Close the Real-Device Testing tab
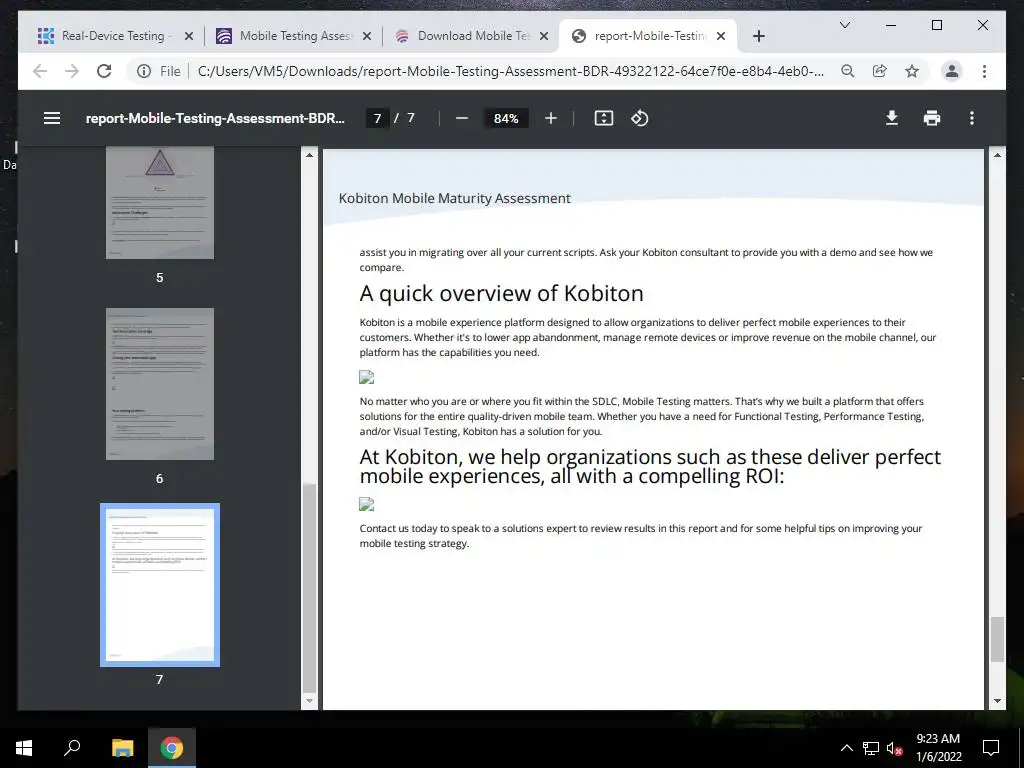 (x=189, y=36)
